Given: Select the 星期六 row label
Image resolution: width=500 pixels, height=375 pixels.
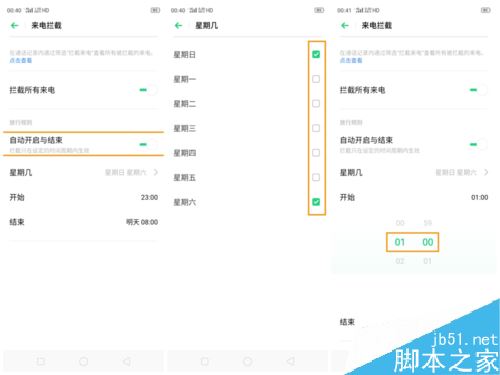Looking at the screenshot, I should (x=184, y=202).
